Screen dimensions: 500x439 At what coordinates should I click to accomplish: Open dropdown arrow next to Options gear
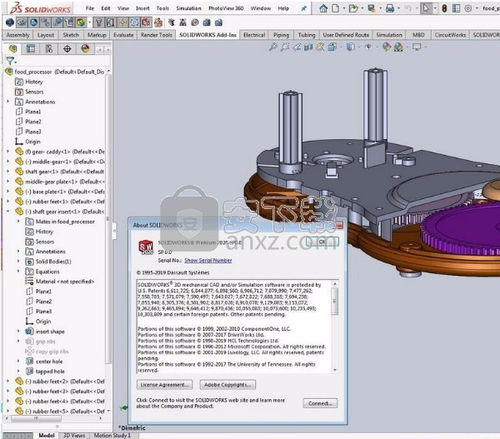(x=477, y=8)
